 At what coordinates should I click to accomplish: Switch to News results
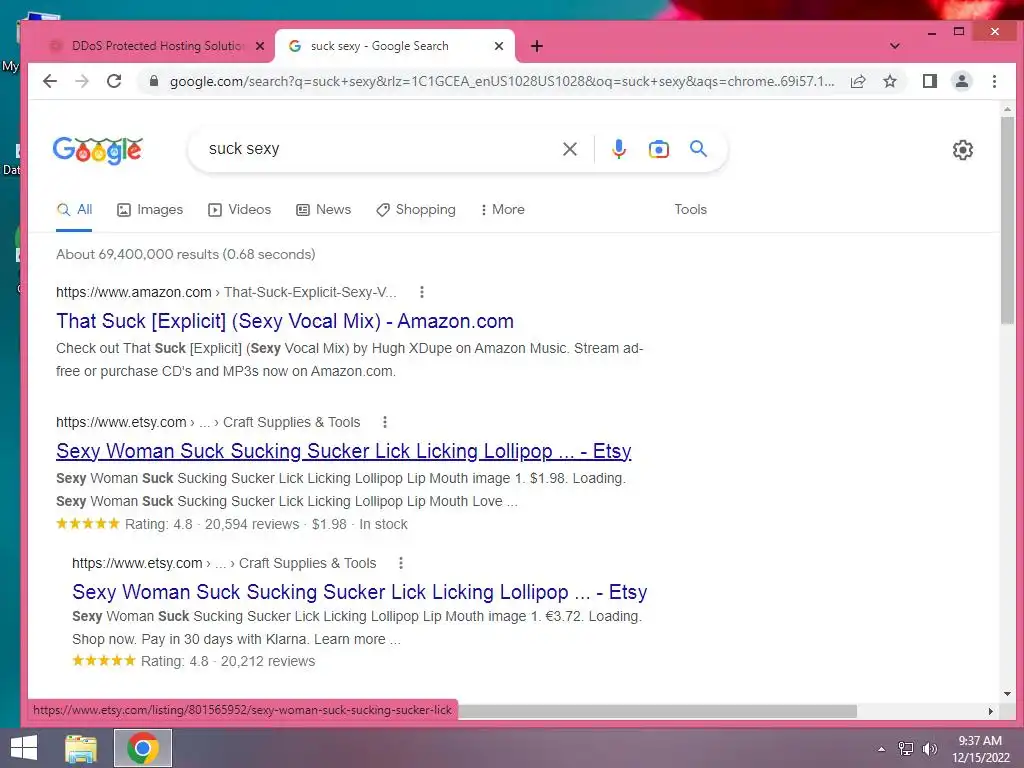[x=323, y=210]
